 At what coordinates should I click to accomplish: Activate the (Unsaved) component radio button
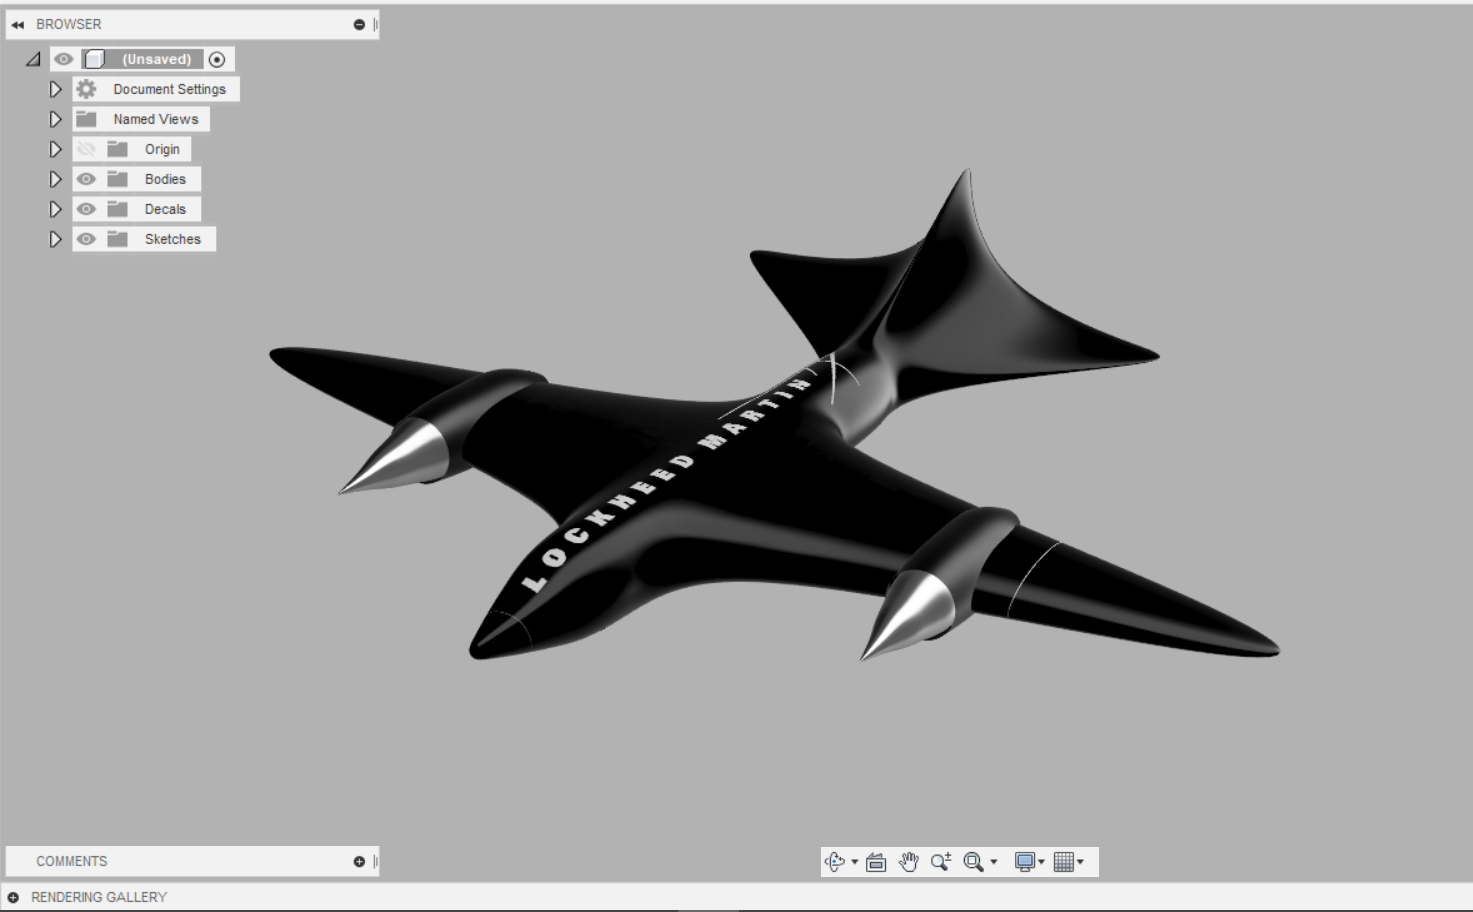pos(217,59)
